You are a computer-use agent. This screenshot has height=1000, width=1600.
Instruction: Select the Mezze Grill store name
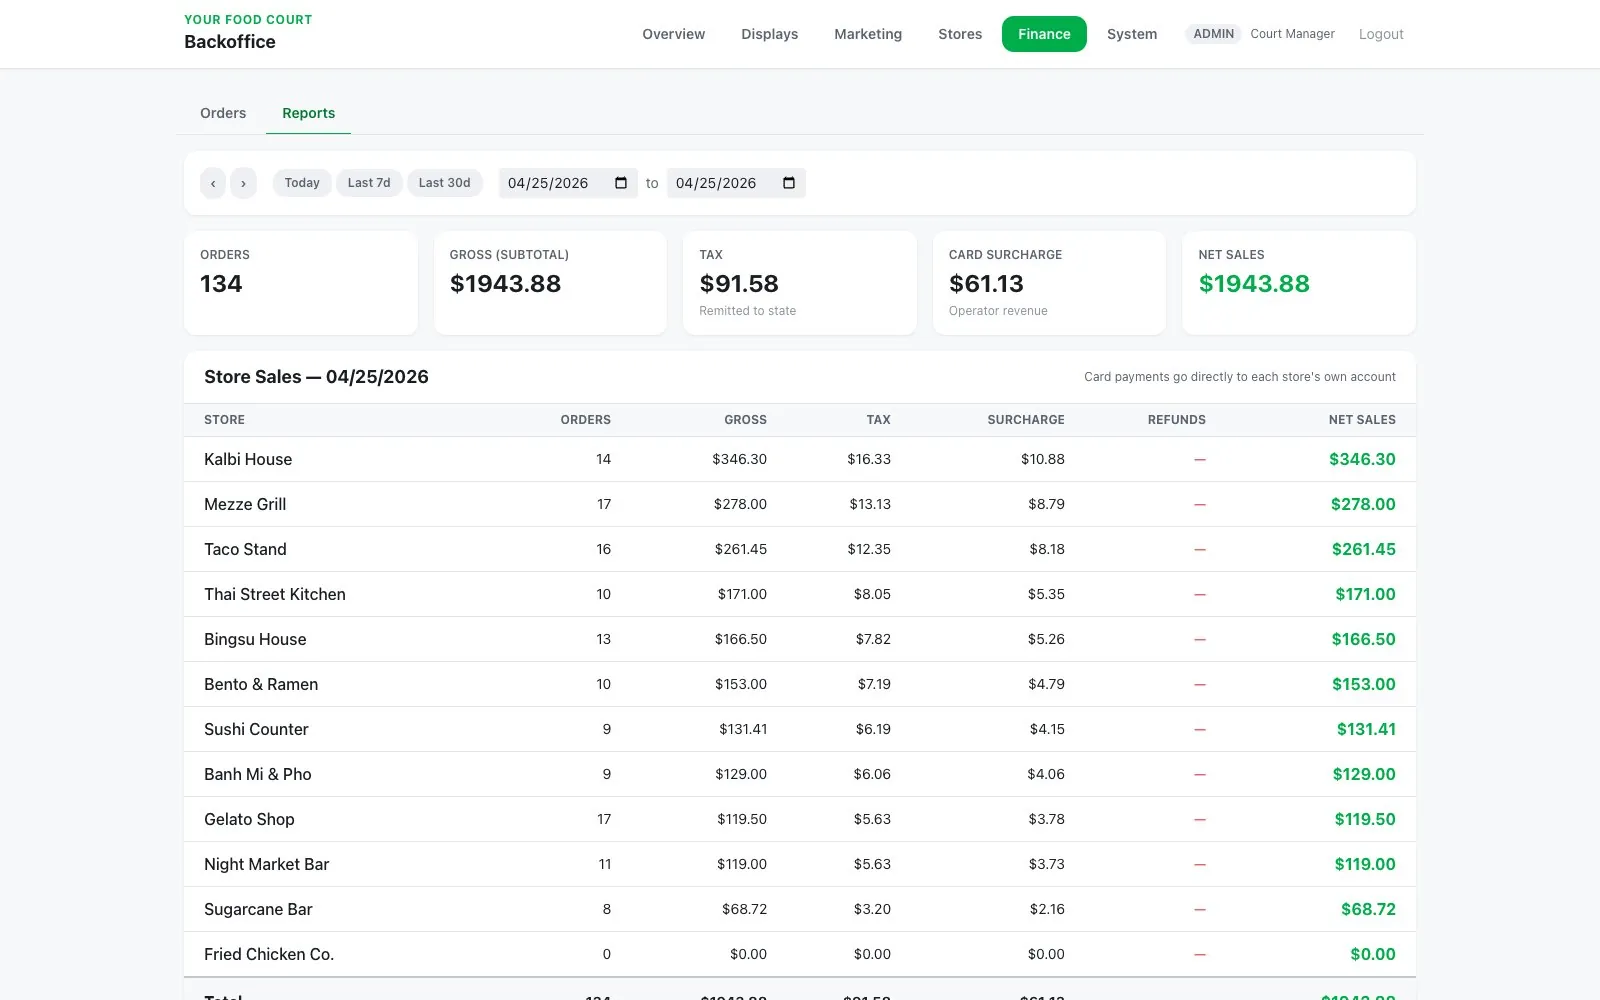point(245,504)
